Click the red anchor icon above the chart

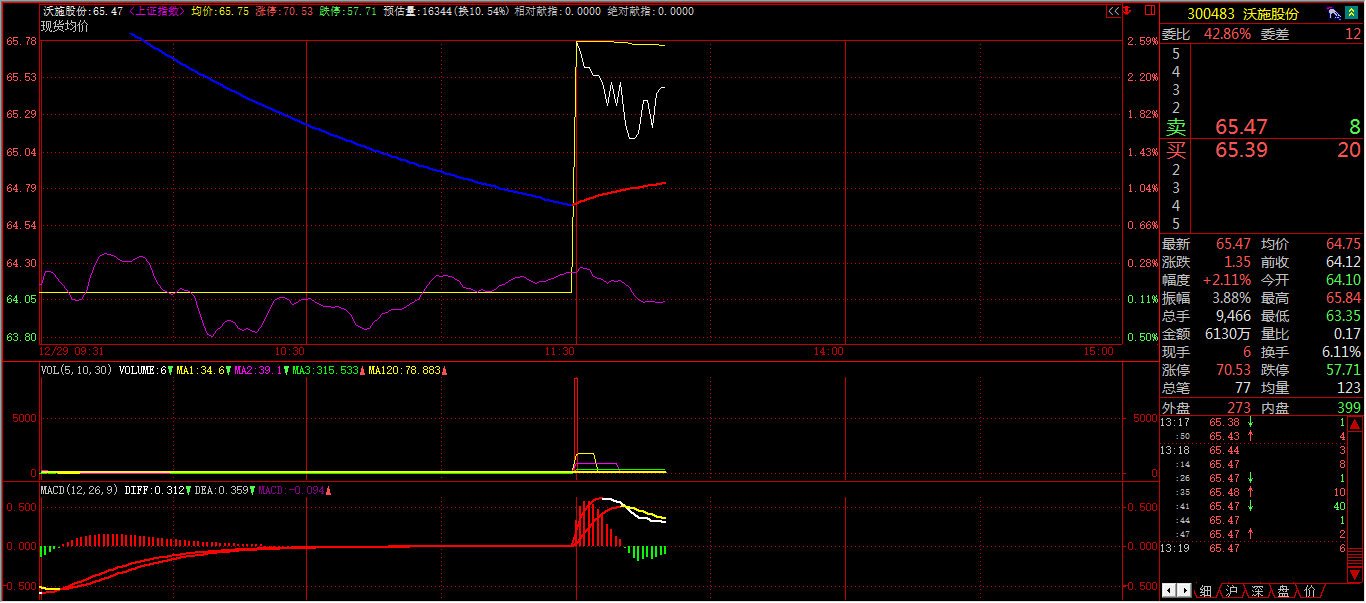(x=1128, y=12)
